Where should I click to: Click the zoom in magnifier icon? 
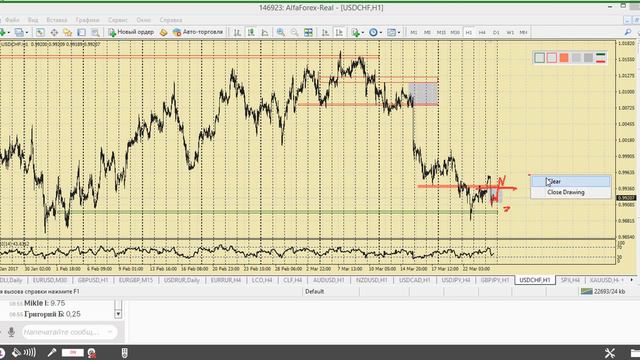click(281, 32)
